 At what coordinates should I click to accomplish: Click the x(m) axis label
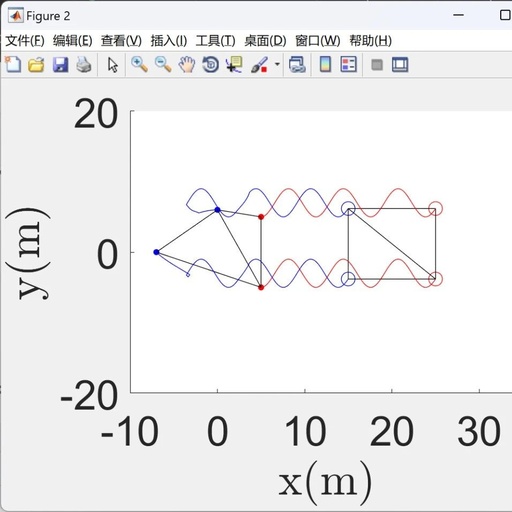[x=325, y=483]
